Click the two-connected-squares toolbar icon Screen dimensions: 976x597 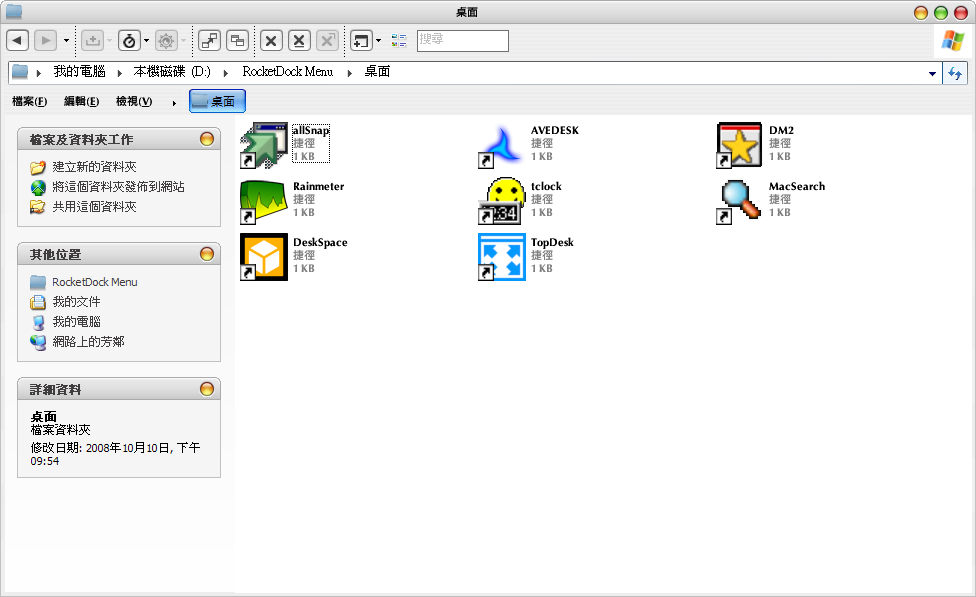[210, 41]
